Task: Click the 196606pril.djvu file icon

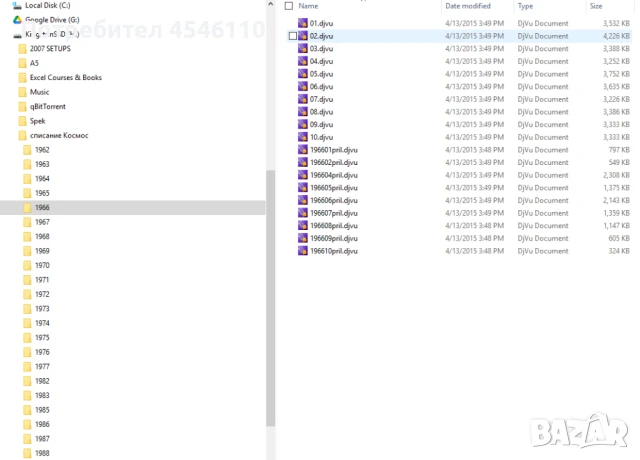Action: click(302, 200)
